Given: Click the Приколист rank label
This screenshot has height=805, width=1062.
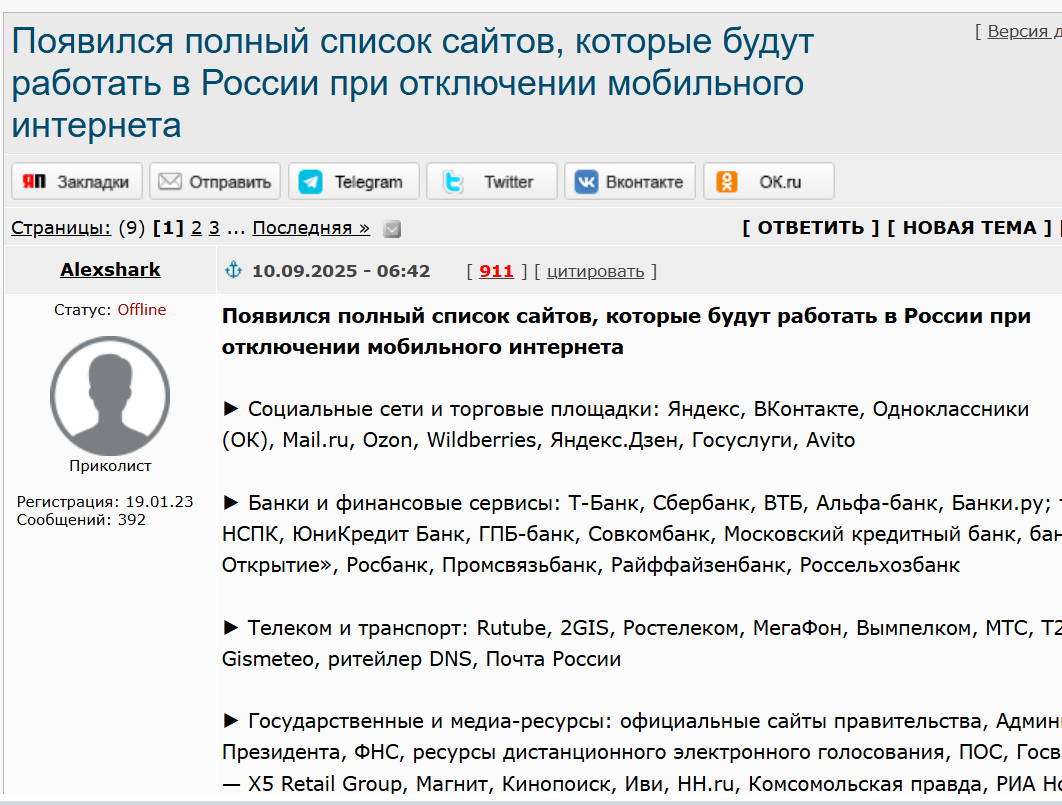Looking at the screenshot, I should click(110, 466).
